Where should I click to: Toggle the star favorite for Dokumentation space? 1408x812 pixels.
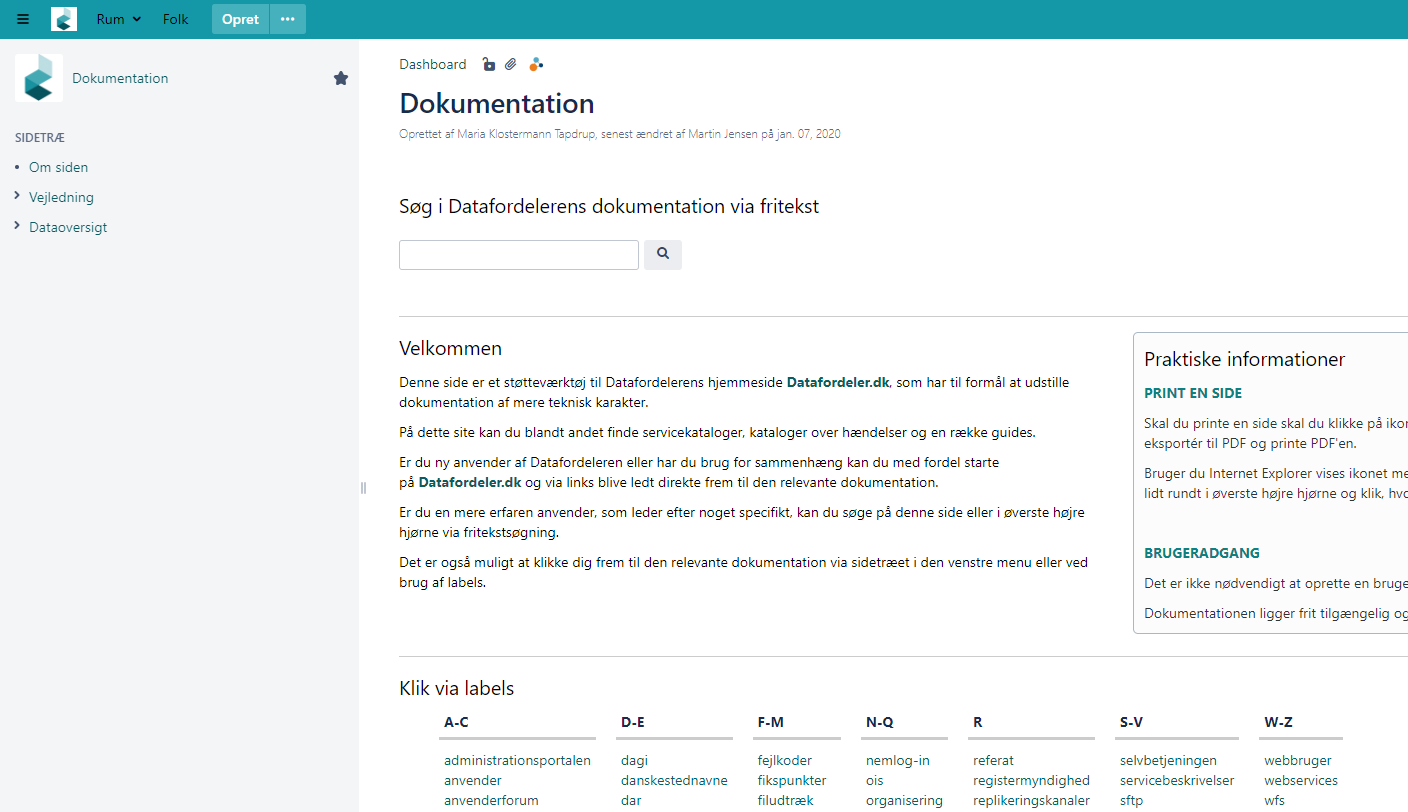tap(341, 78)
